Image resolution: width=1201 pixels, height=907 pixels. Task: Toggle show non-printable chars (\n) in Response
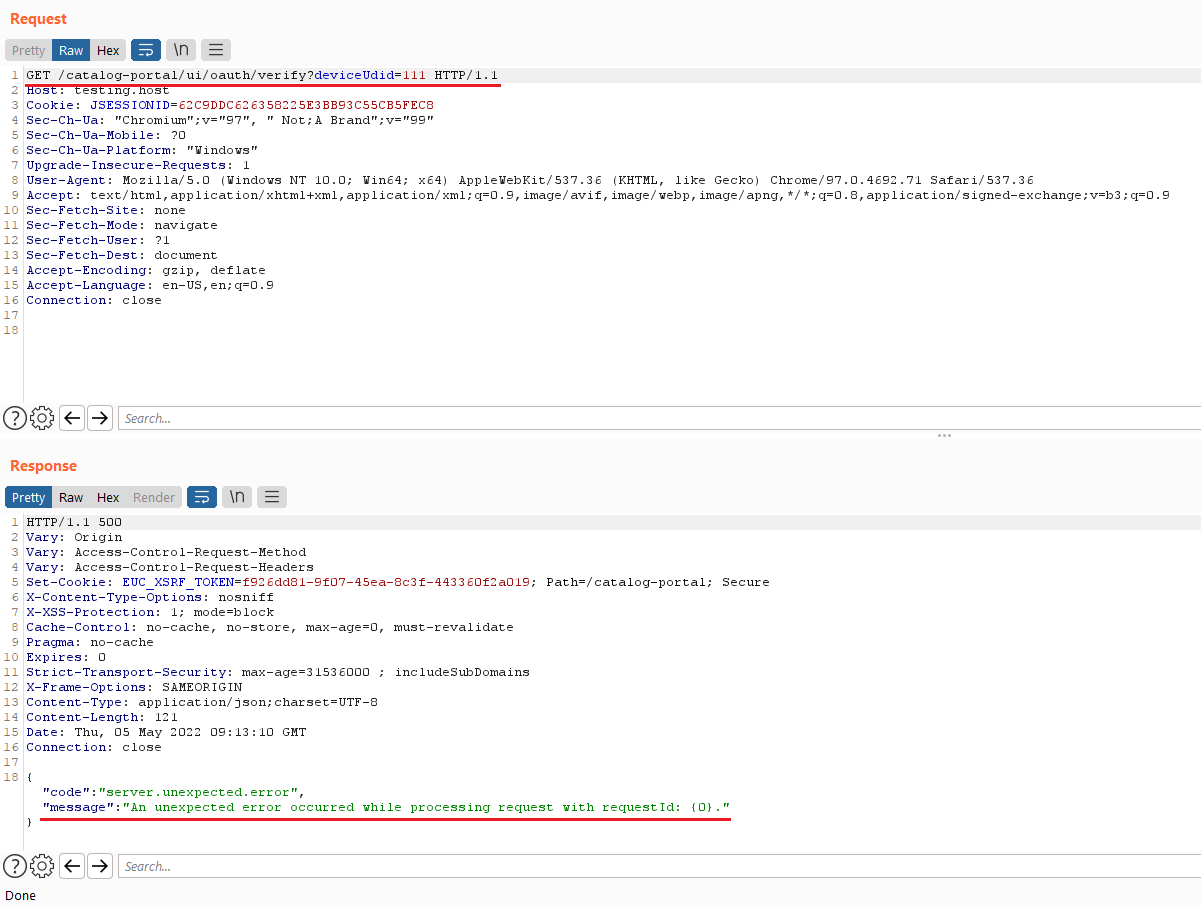coord(237,497)
